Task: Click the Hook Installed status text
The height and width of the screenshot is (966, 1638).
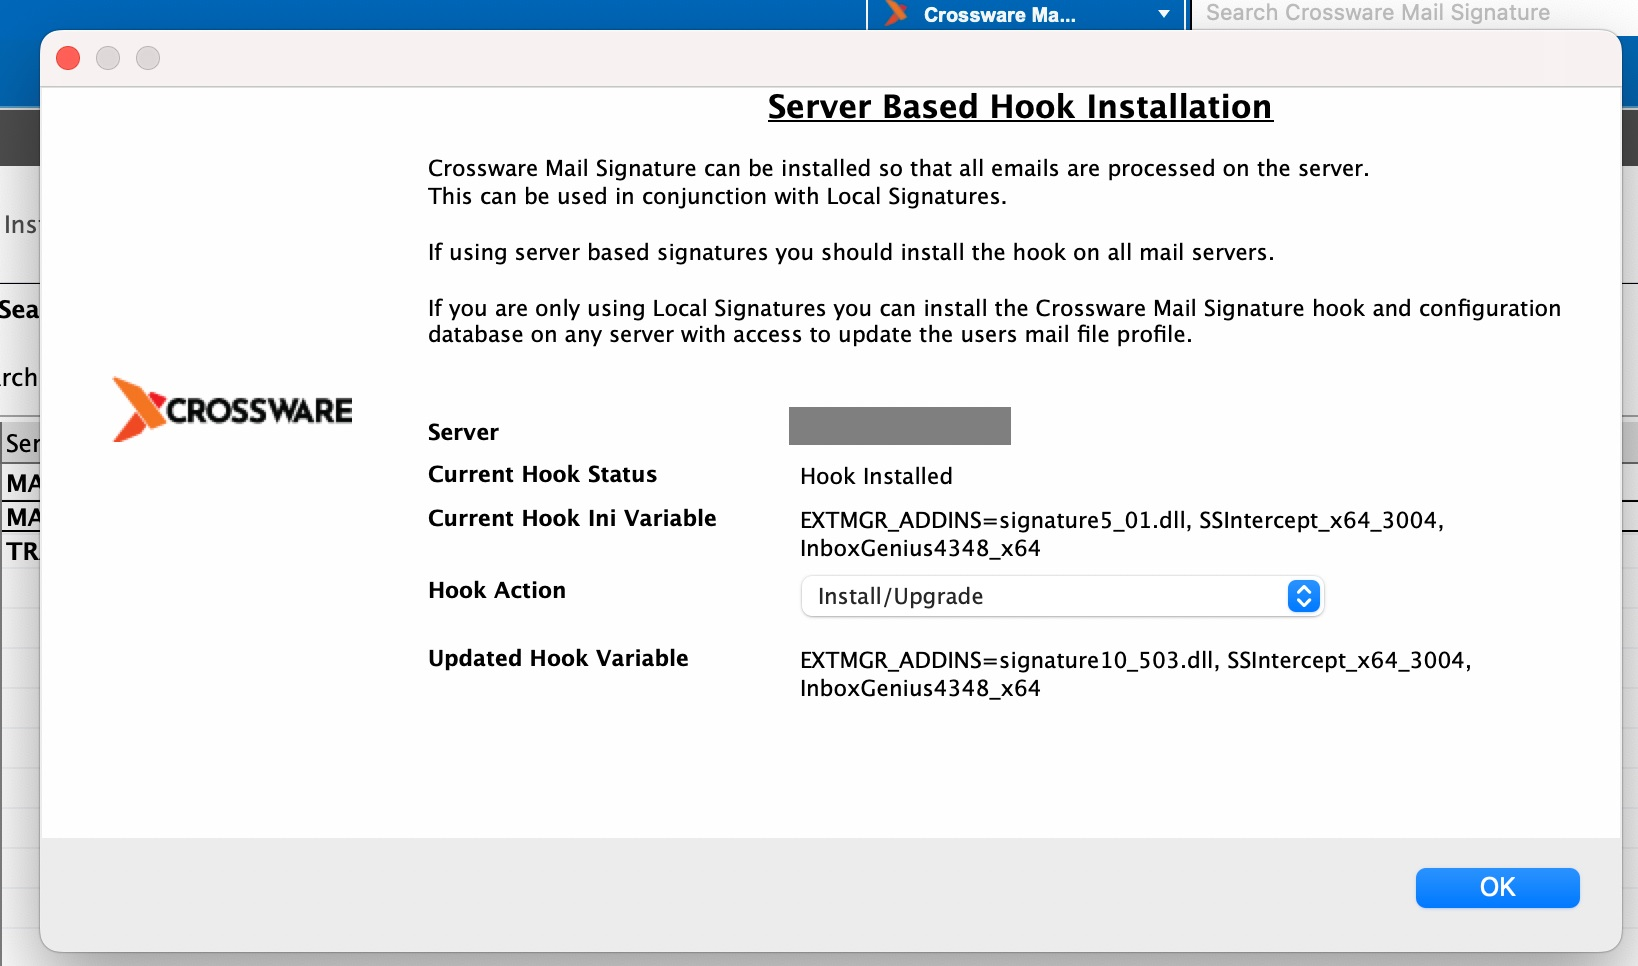Action: pos(876,476)
